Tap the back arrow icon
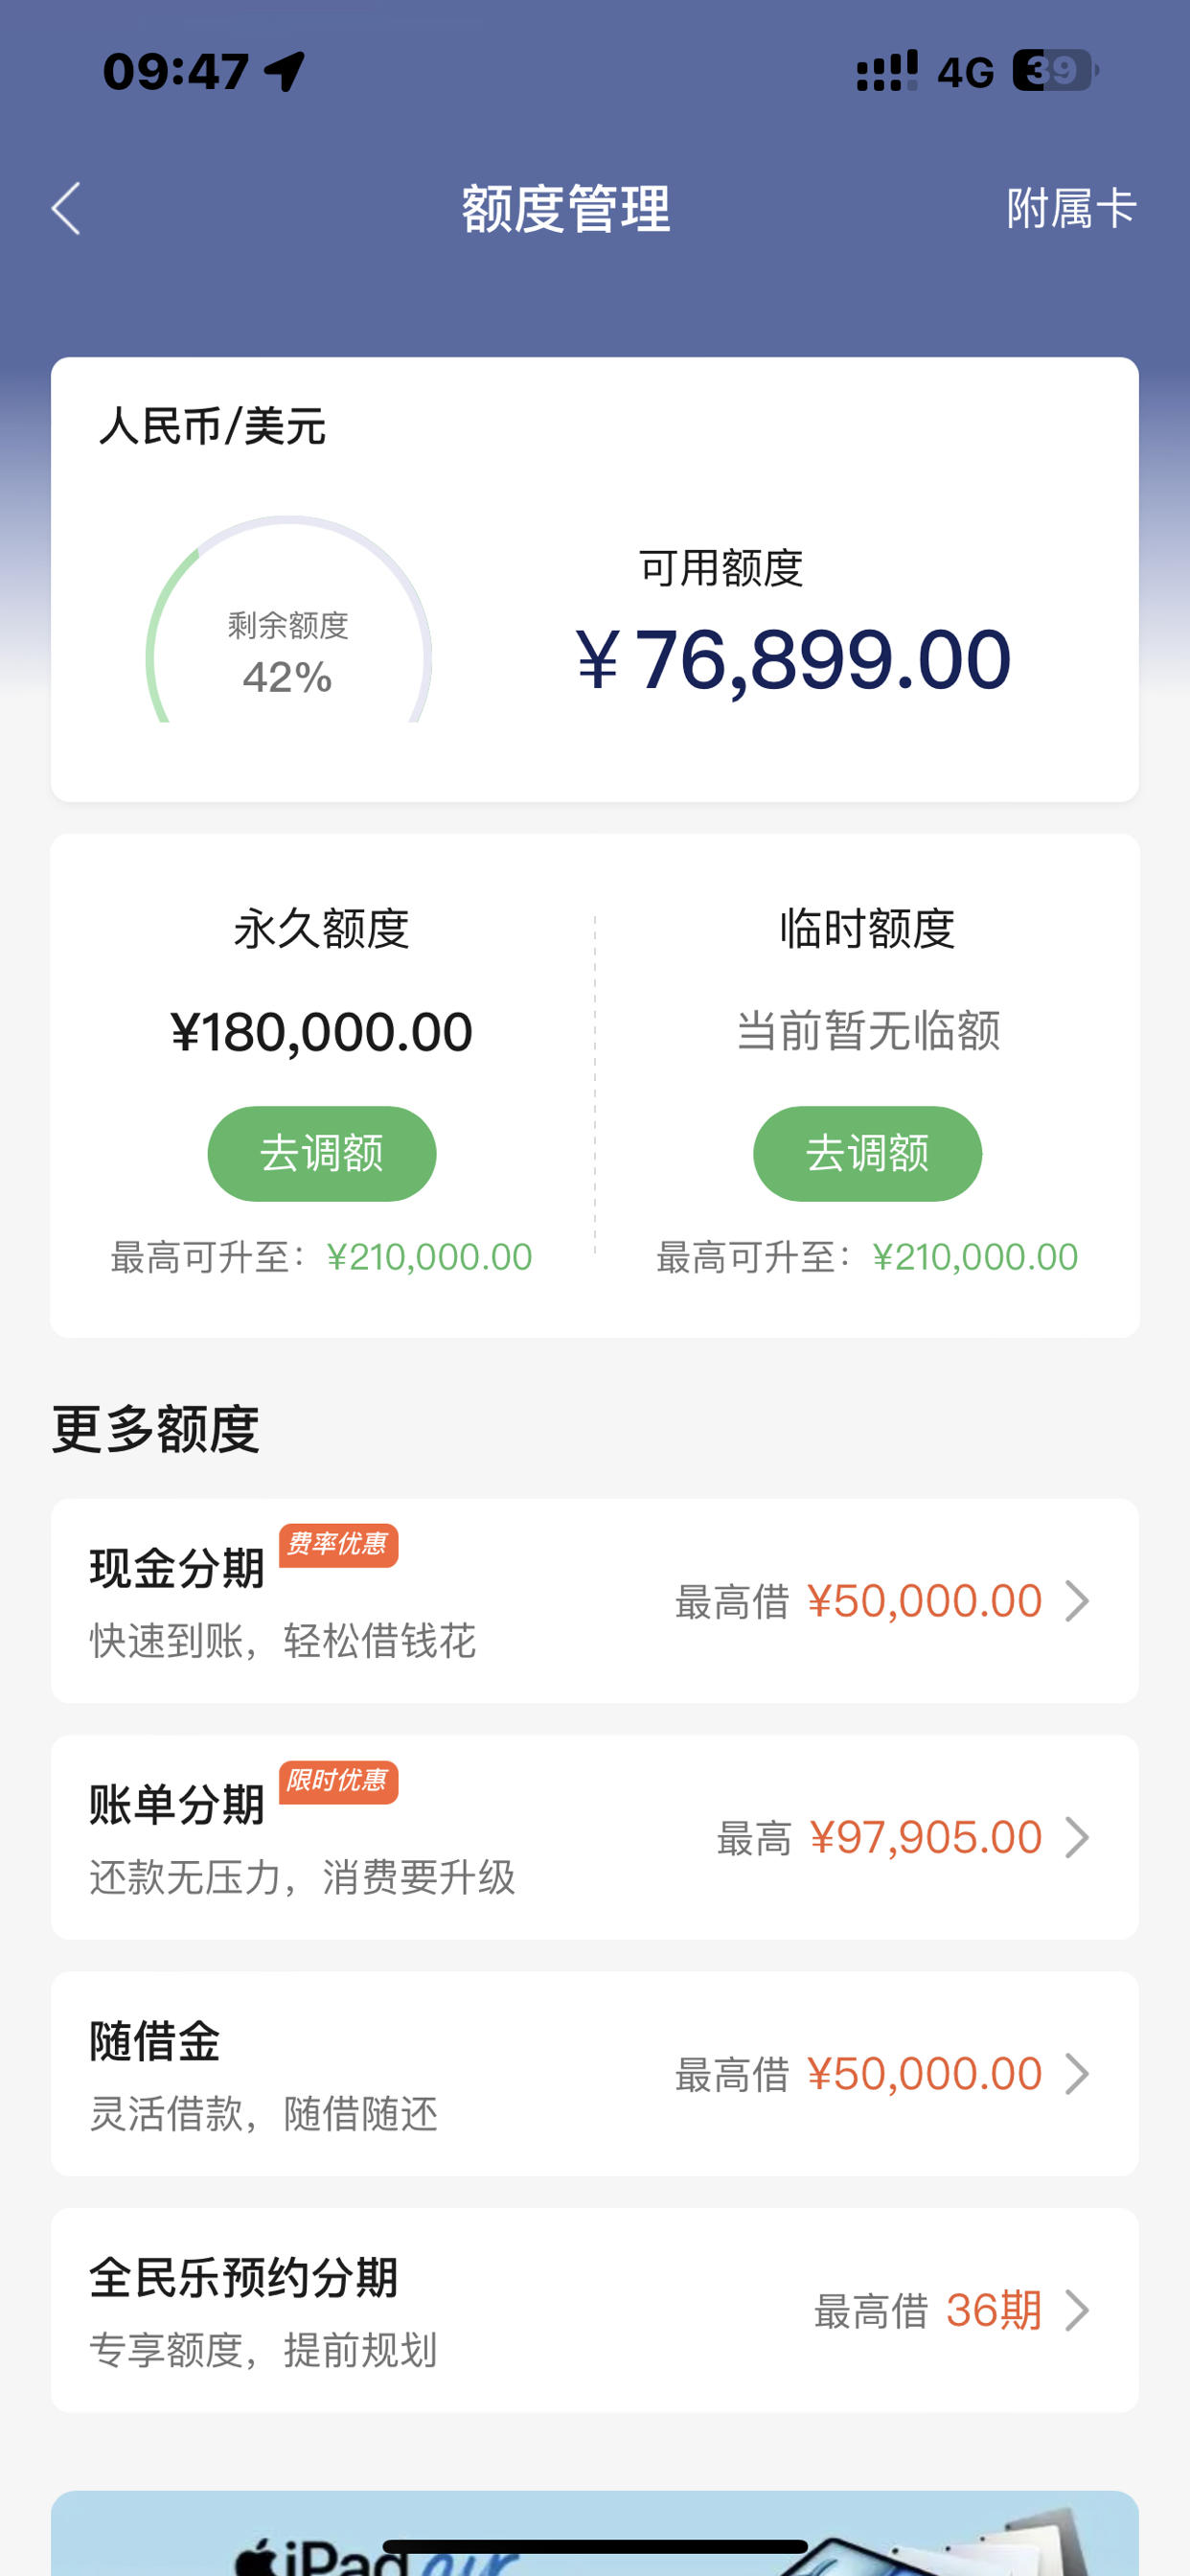This screenshot has width=1190, height=2576. pos(66,209)
